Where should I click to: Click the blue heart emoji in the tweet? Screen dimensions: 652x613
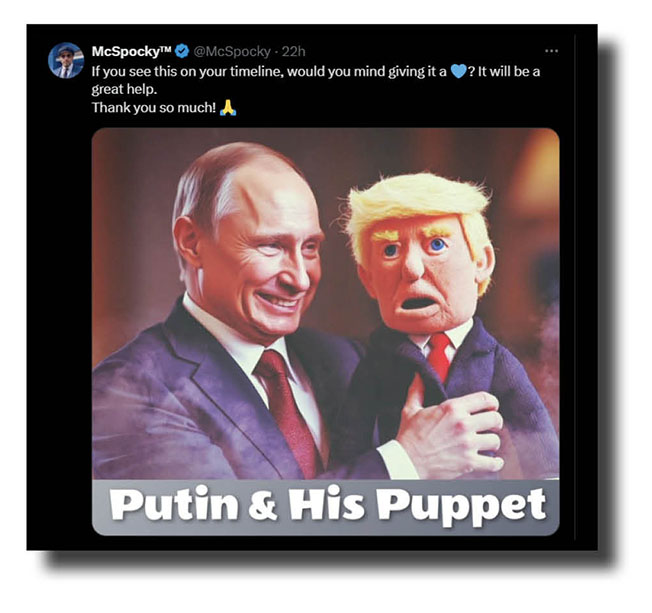457,72
